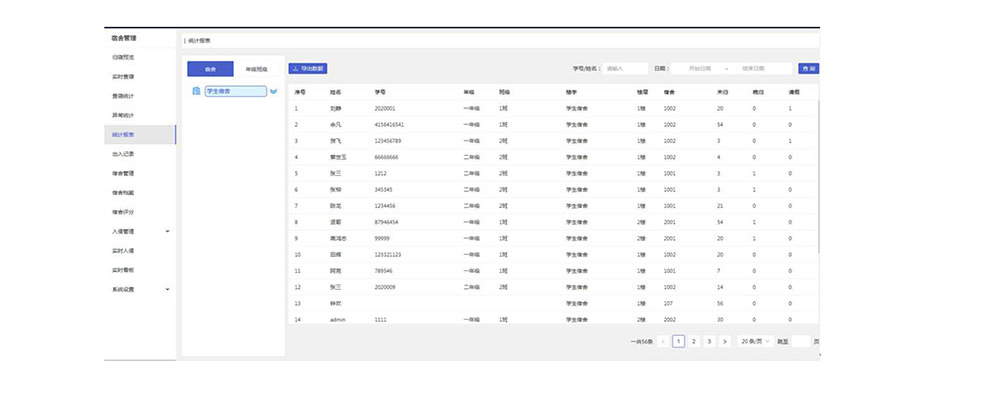The image size is (1000, 397).
Task: Click student number 1234456
Action: click(385, 206)
